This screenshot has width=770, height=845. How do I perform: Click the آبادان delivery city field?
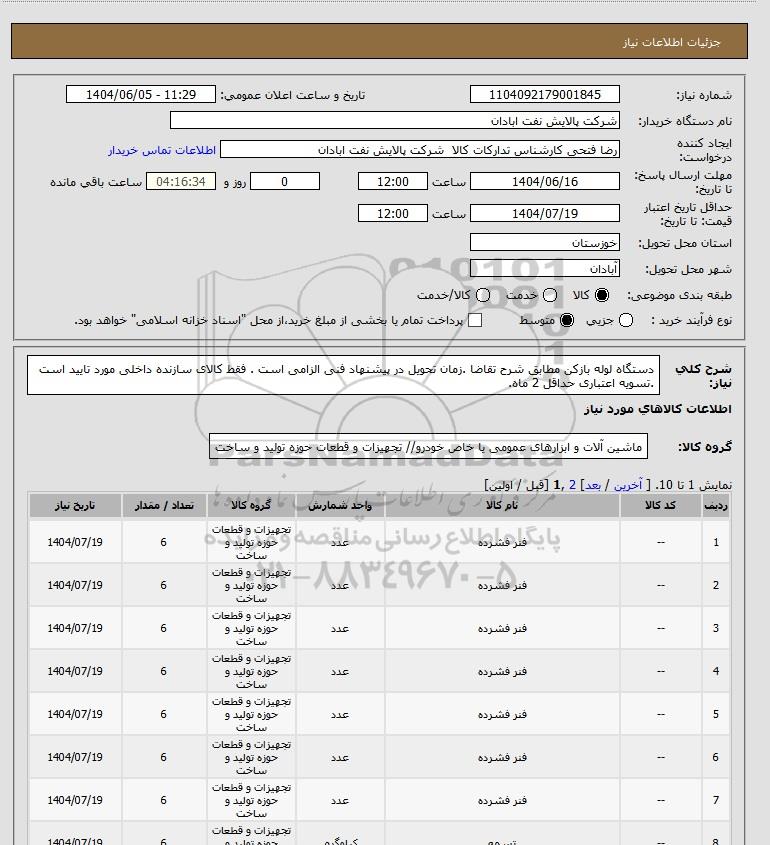545,268
